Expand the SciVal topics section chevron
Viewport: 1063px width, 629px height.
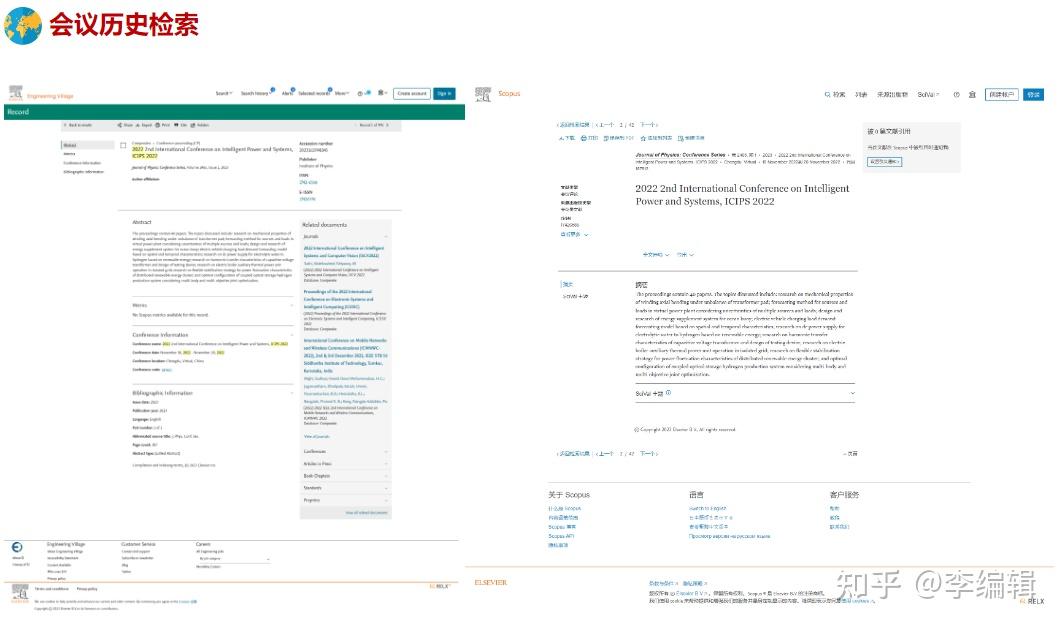(852, 393)
